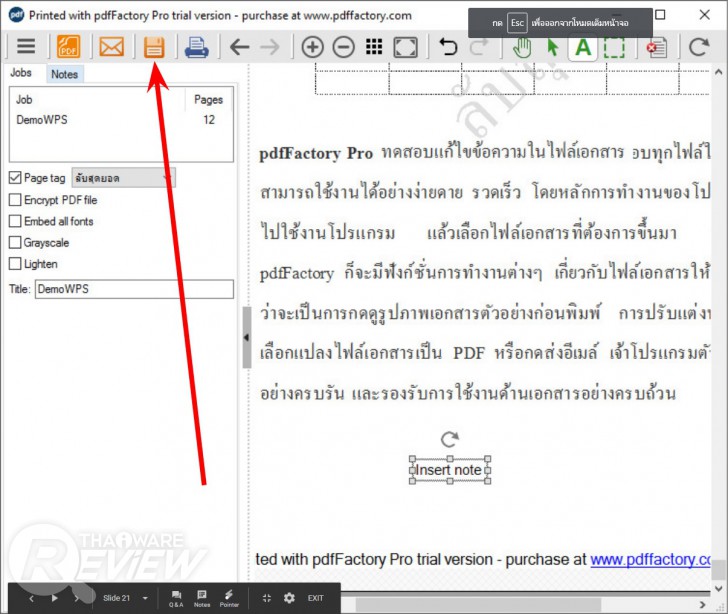
Task: Collapse the left side panel
Action: point(247,337)
